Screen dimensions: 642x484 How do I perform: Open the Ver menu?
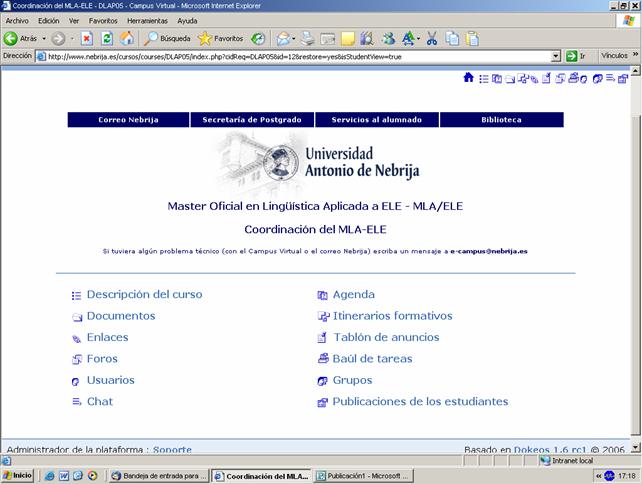[74, 21]
